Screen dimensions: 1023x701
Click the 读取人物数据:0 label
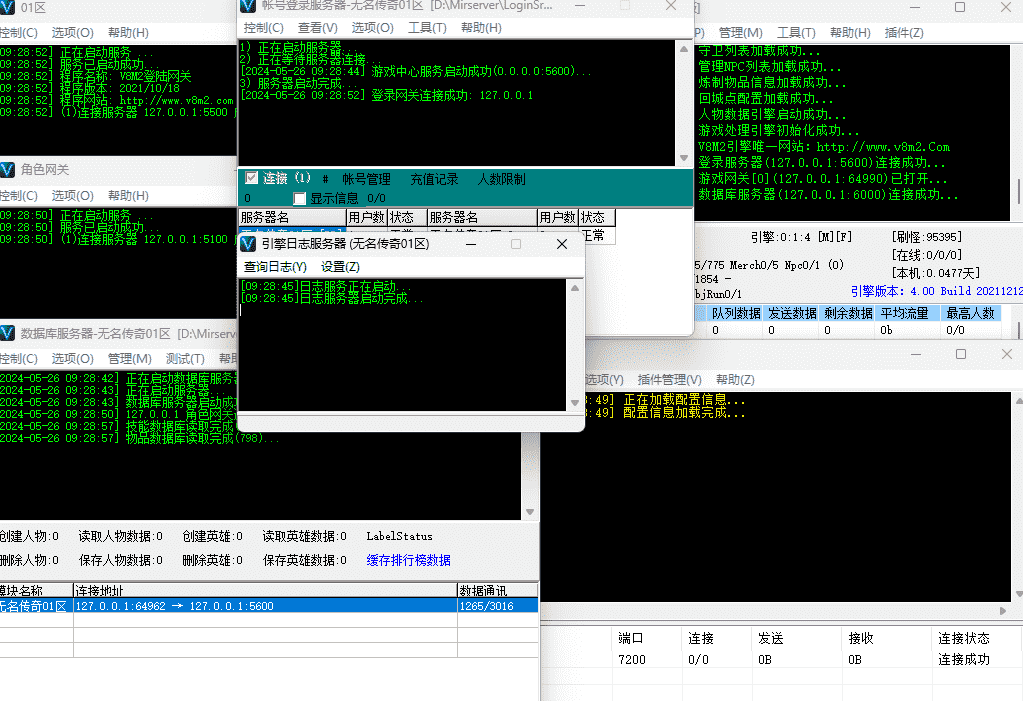click(x=121, y=537)
